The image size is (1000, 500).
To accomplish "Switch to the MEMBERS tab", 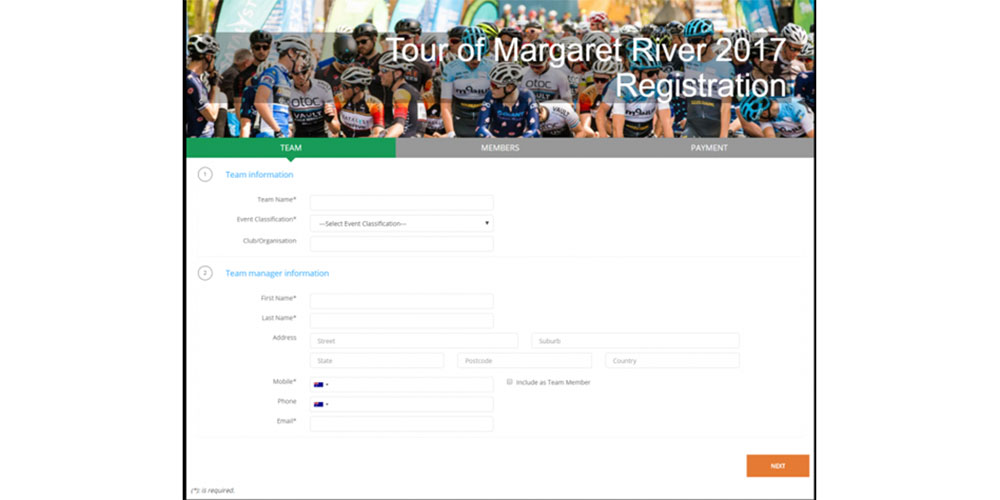I will pos(500,148).
